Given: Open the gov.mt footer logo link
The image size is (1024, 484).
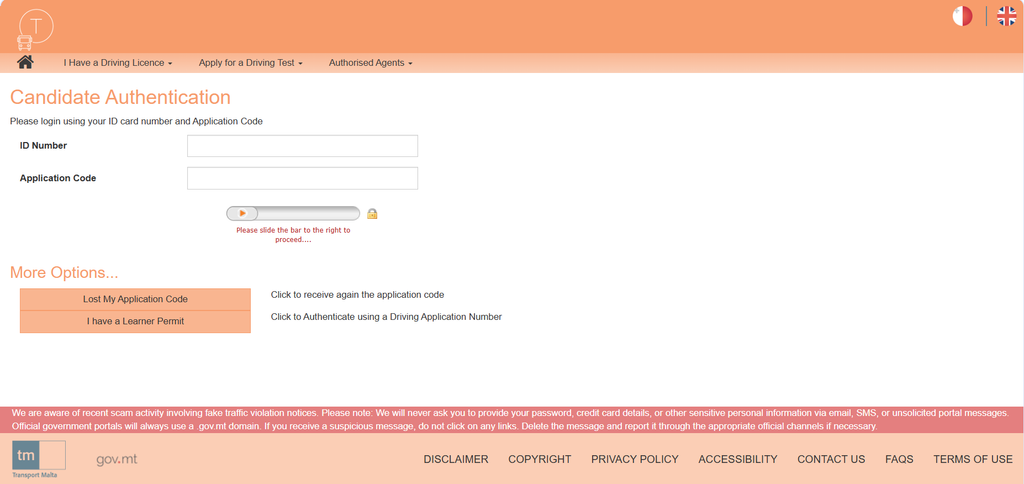Looking at the screenshot, I should click(117, 459).
